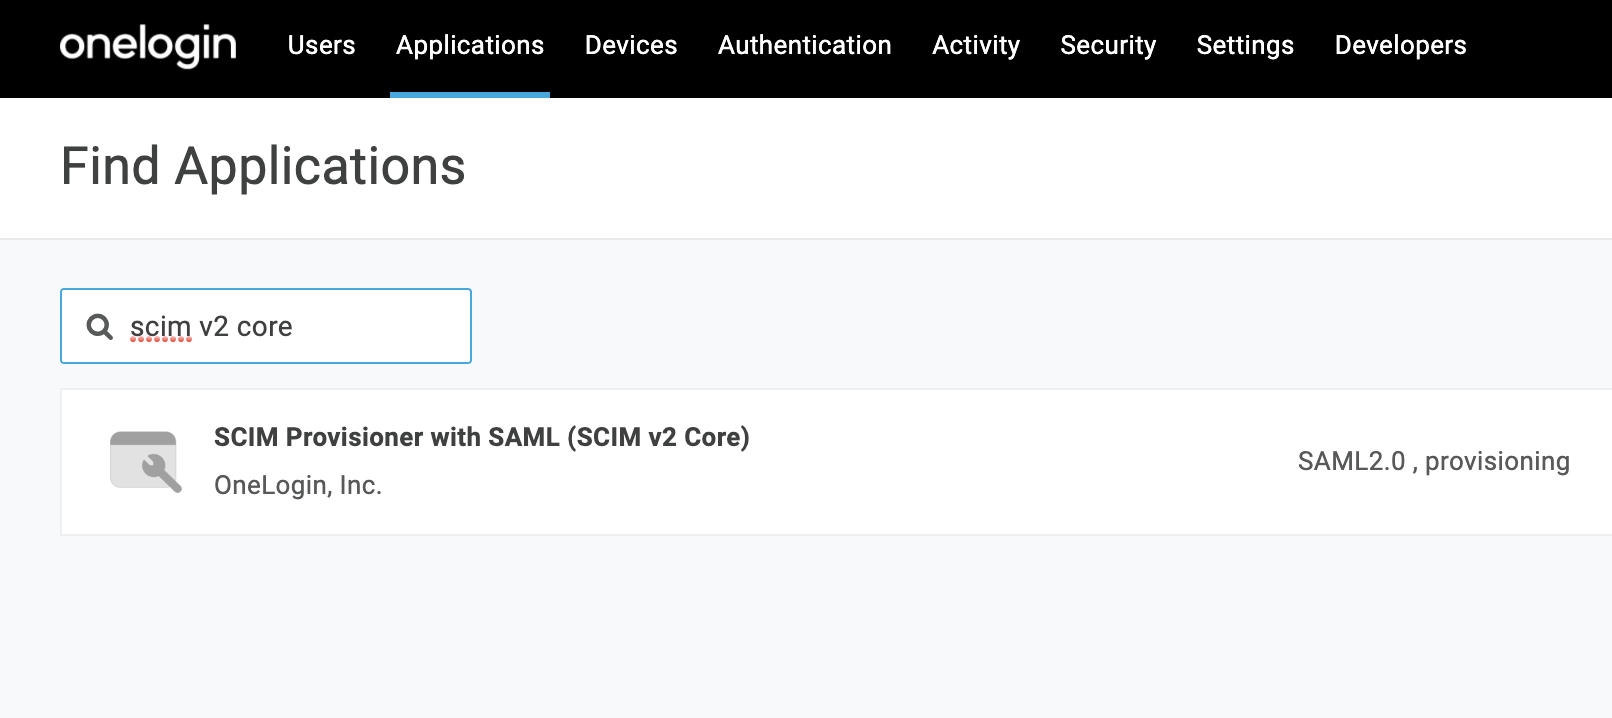Screen dimensions: 1612x718
Task: Click the empty area of the search result row
Action: coord(1000,462)
